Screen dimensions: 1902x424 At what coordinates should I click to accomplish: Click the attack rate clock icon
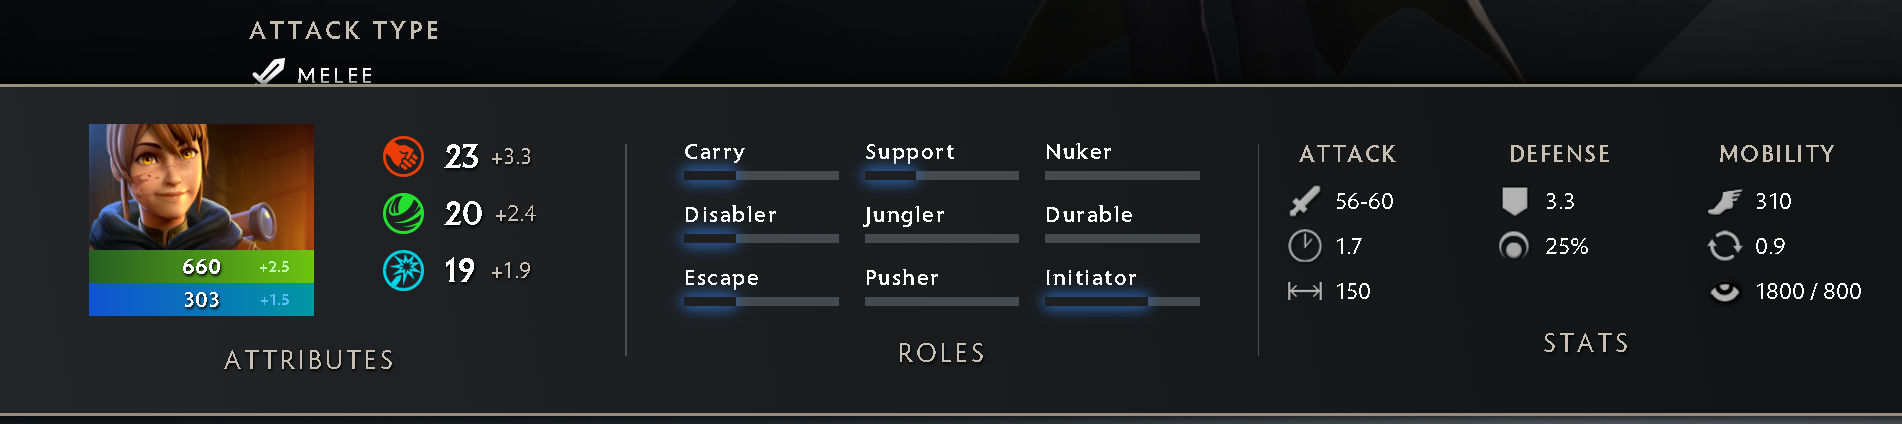(x=1304, y=246)
